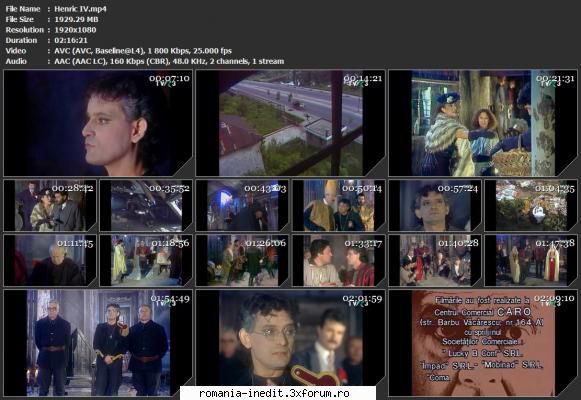Click the resolution value 1920x1080
Viewport: 581px width, 400px height.
click(x=75, y=30)
